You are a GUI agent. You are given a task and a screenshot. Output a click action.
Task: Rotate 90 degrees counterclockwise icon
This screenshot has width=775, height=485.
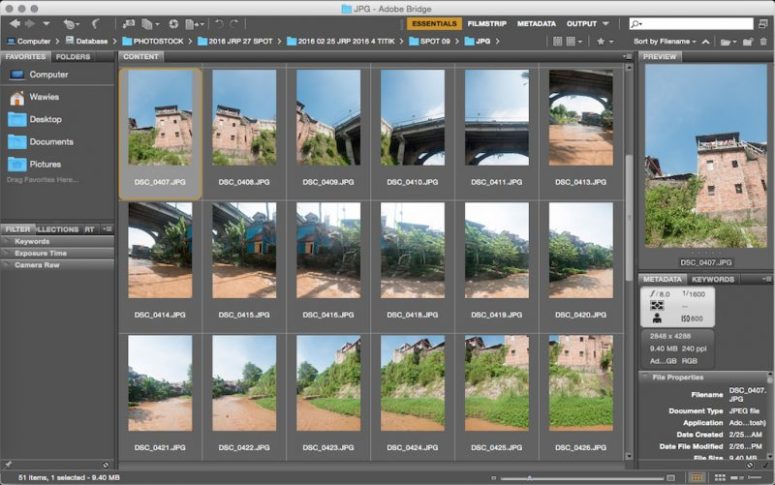(x=219, y=23)
